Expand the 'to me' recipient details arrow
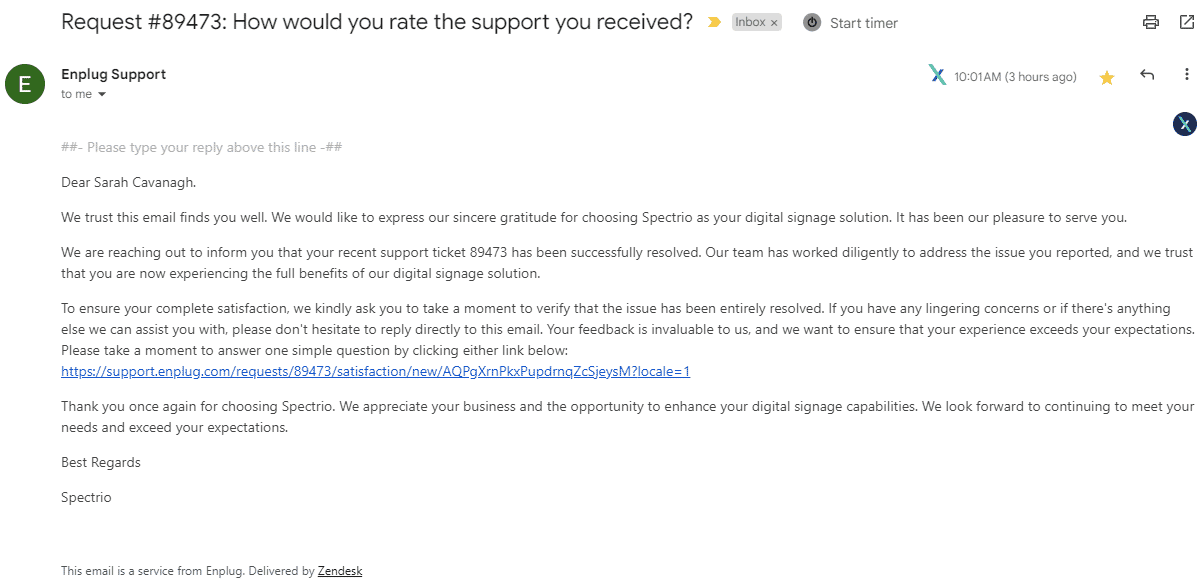The height and width of the screenshot is (585, 1203). pos(102,95)
